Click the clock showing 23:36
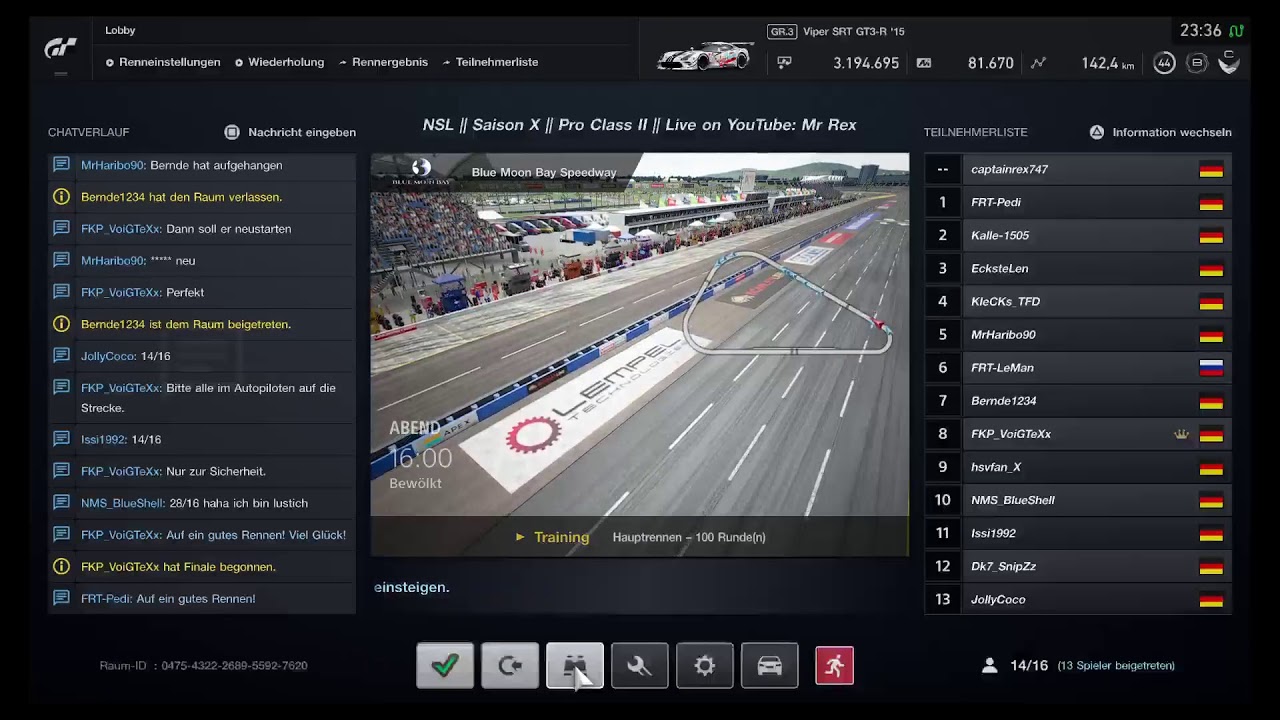1280x720 pixels. tap(1201, 31)
